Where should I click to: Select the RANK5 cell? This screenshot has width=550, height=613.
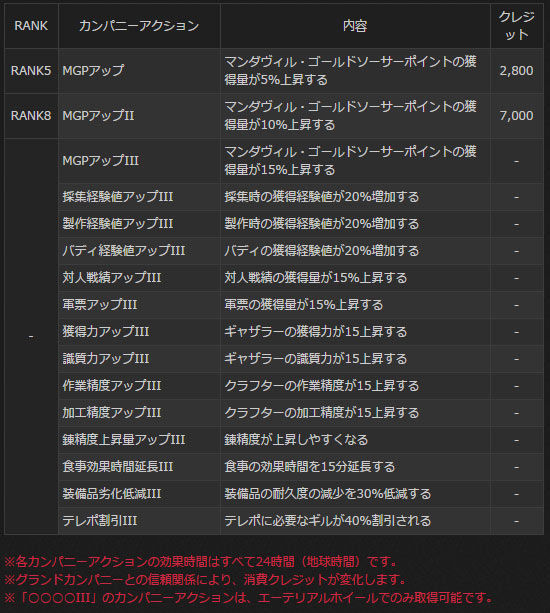click(x=31, y=71)
